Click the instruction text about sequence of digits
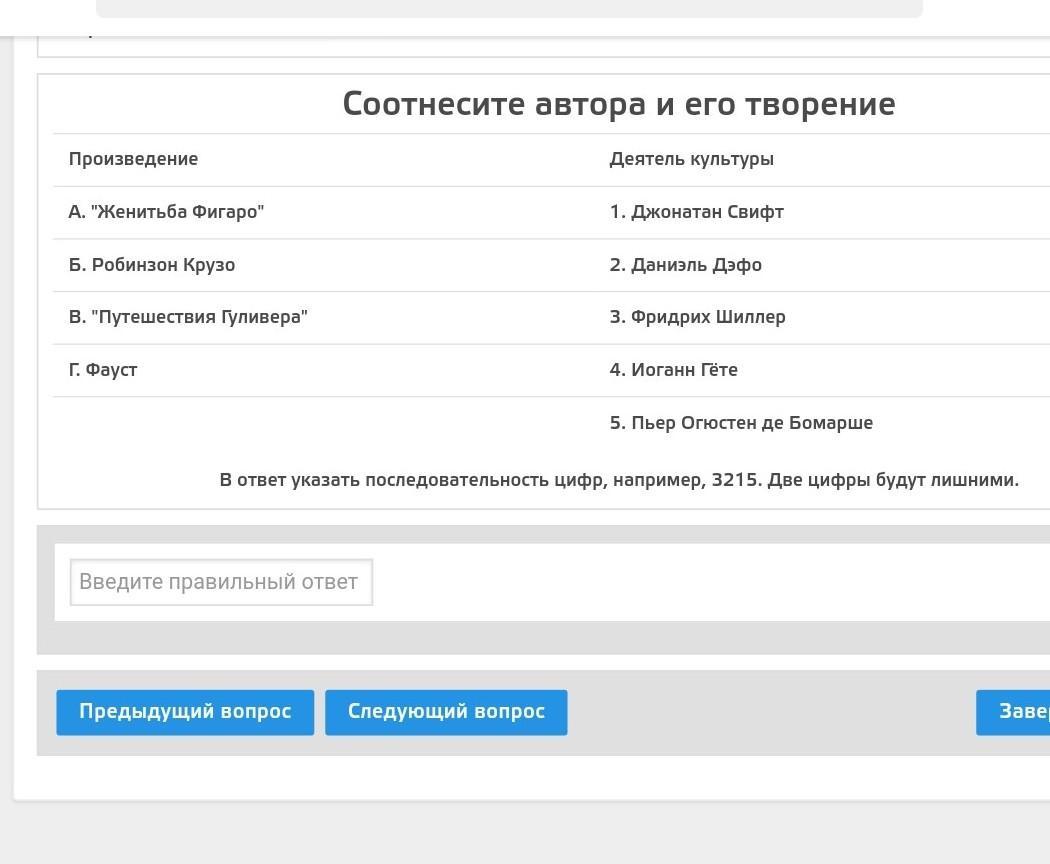The width and height of the screenshot is (1050, 864). click(619, 480)
